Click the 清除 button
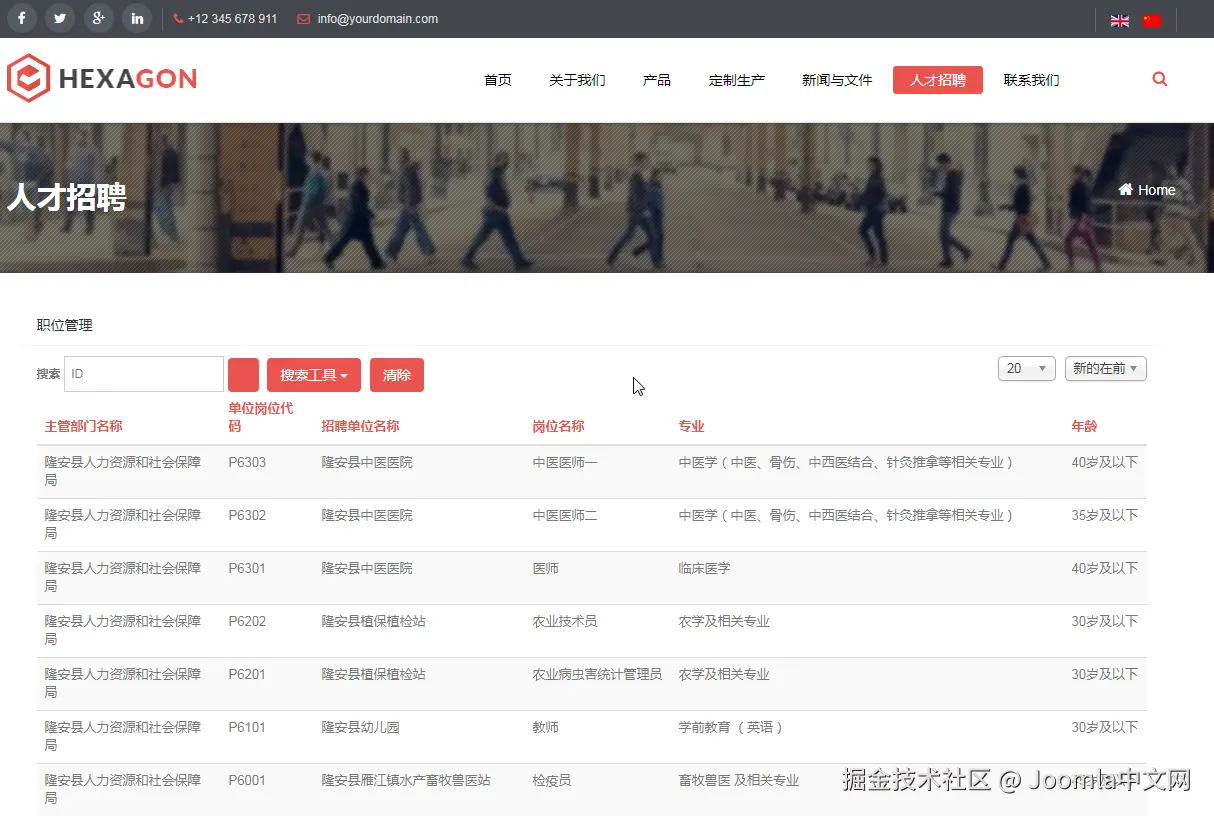This screenshot has width=1214, height=816. point(396,374)
